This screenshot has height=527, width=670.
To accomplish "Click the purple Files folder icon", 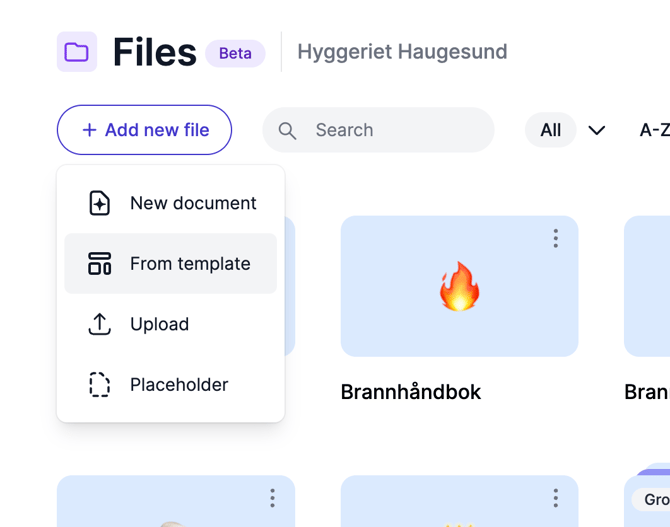I will tap(77, 52).
